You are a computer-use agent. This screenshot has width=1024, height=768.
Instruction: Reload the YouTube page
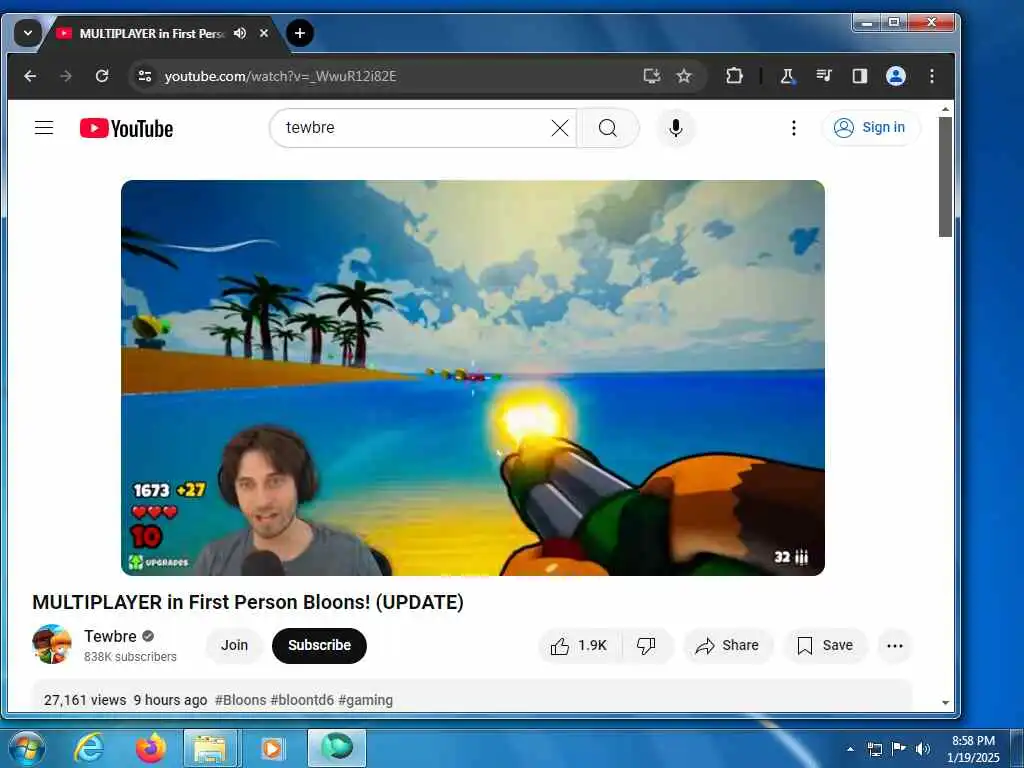pos(102,76)
